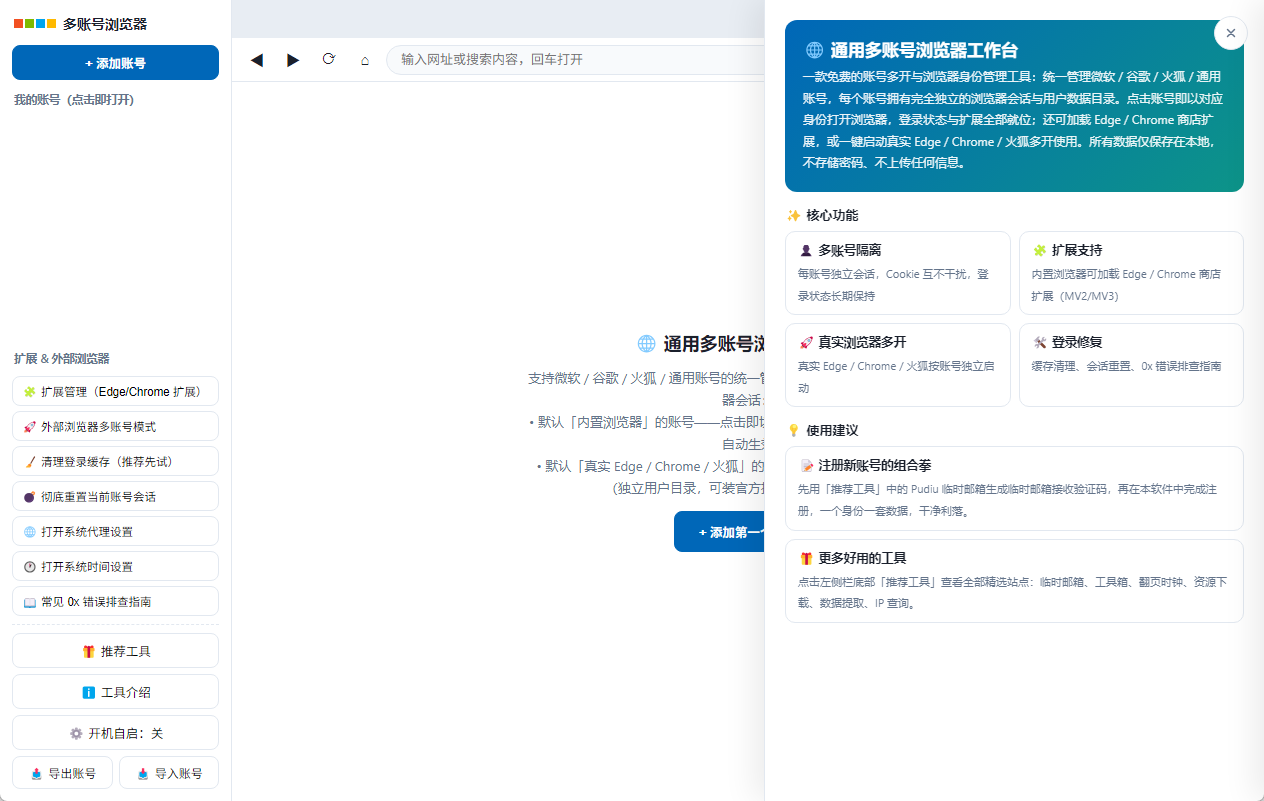The width and height of the screenshot is (1264, 801).
Task: View 常见 0x 错误排查指南
Action: tap(115, 601)
